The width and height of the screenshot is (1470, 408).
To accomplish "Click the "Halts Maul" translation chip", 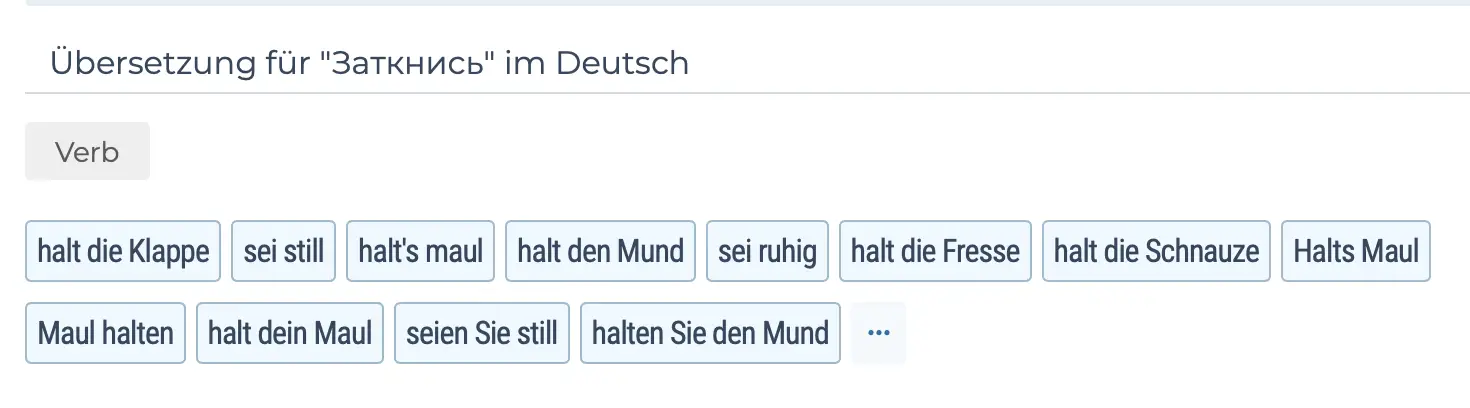I will click(1356, 251).
